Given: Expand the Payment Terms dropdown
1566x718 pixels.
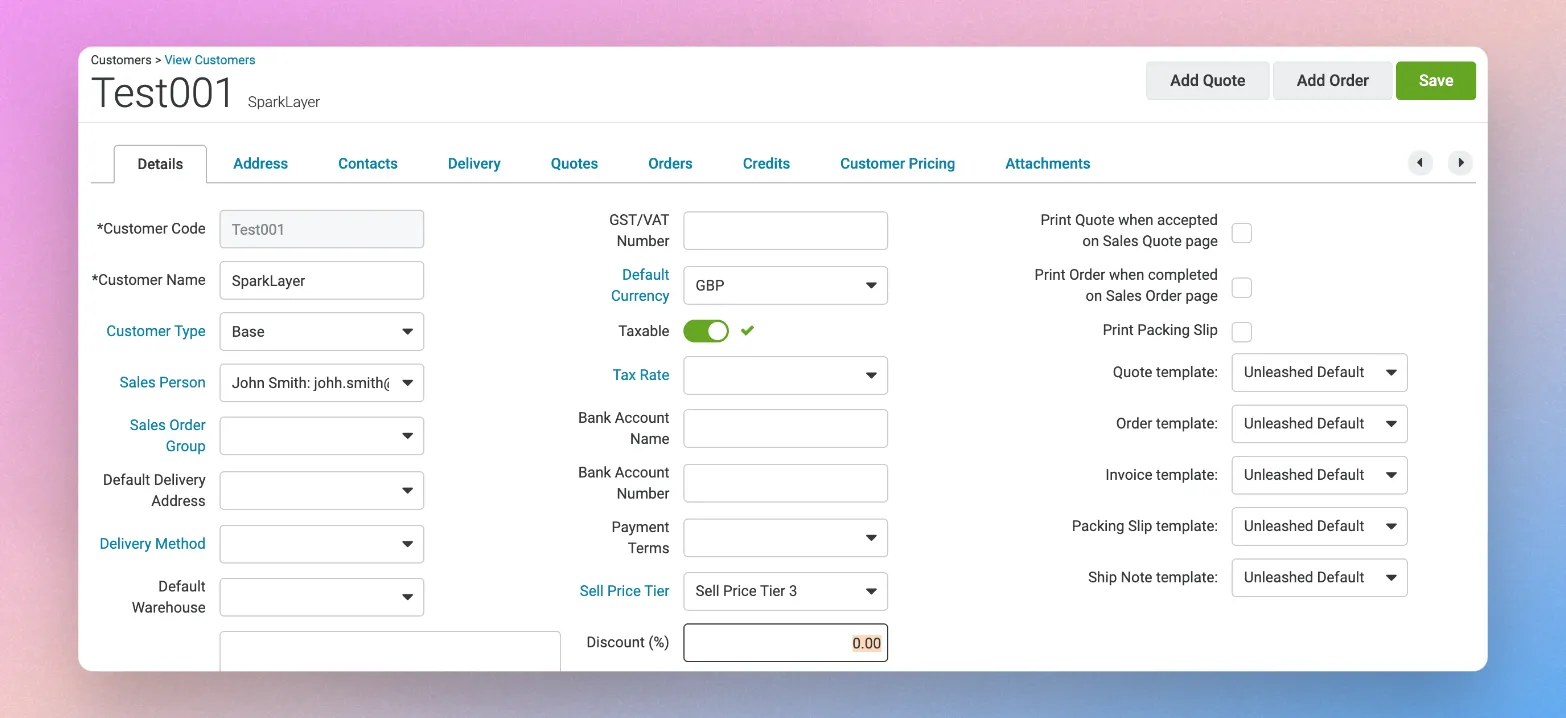Looking at the screenshot, I should point(786,538).
